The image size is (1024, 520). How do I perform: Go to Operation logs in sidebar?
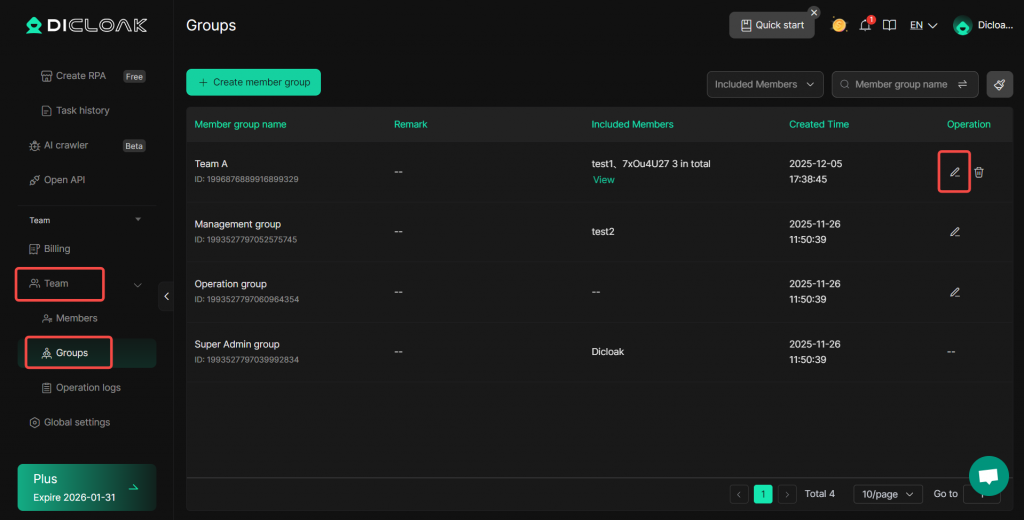coord(87,388)
